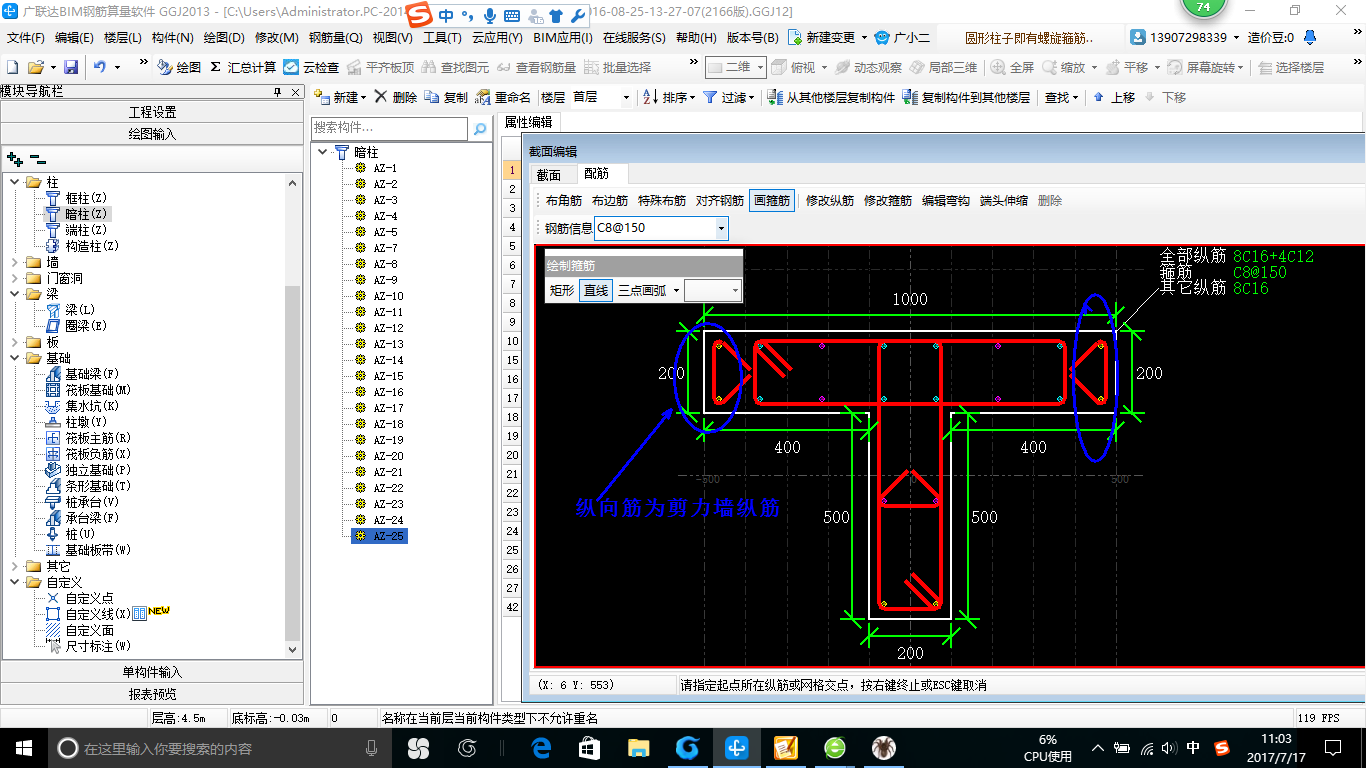
Task: Open 钢筋量(Q) menu
Action: (x=335, y=37)
